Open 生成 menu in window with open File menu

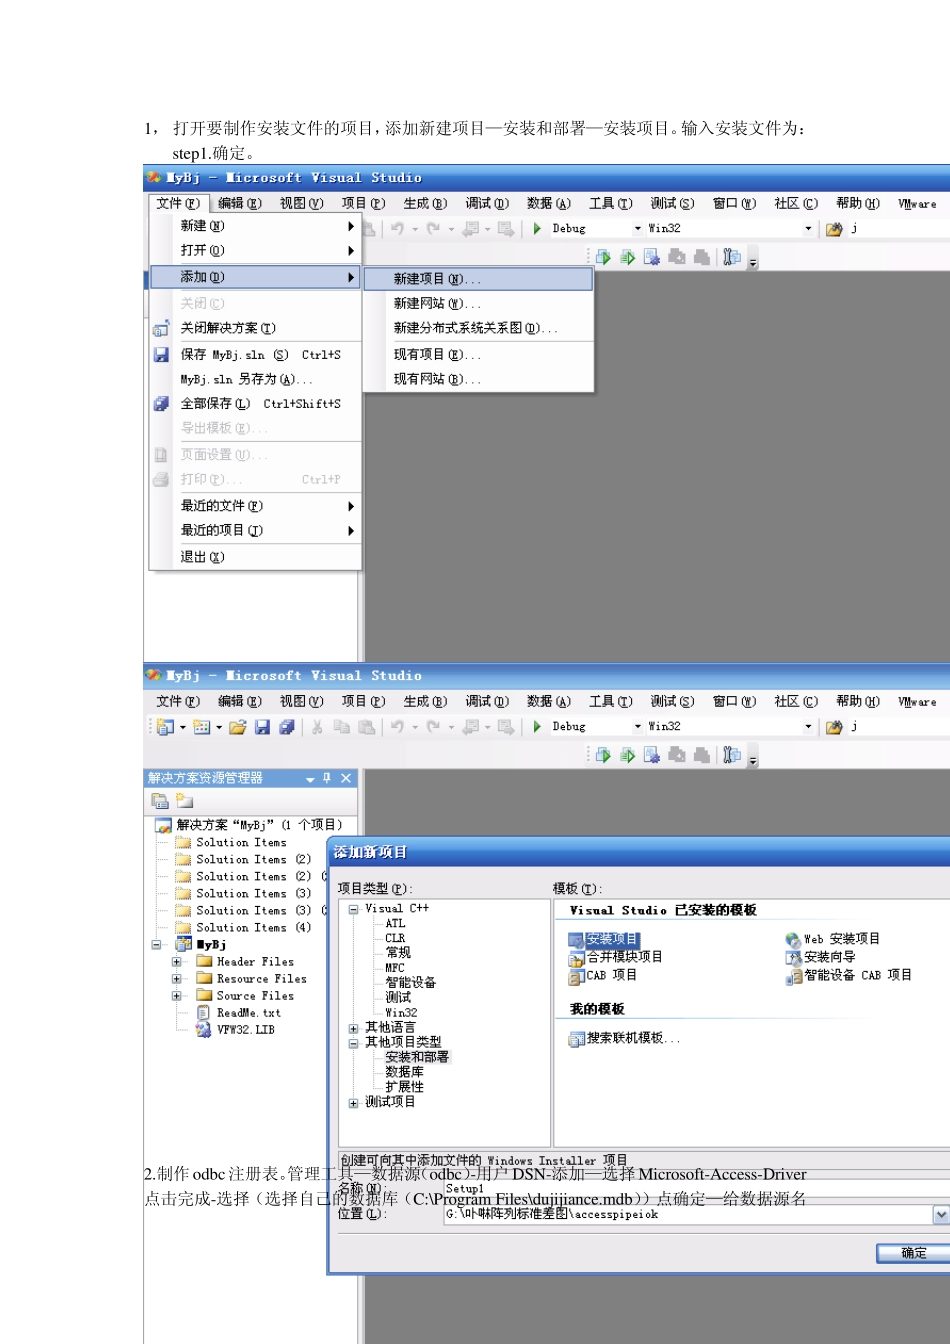point(425,203)
